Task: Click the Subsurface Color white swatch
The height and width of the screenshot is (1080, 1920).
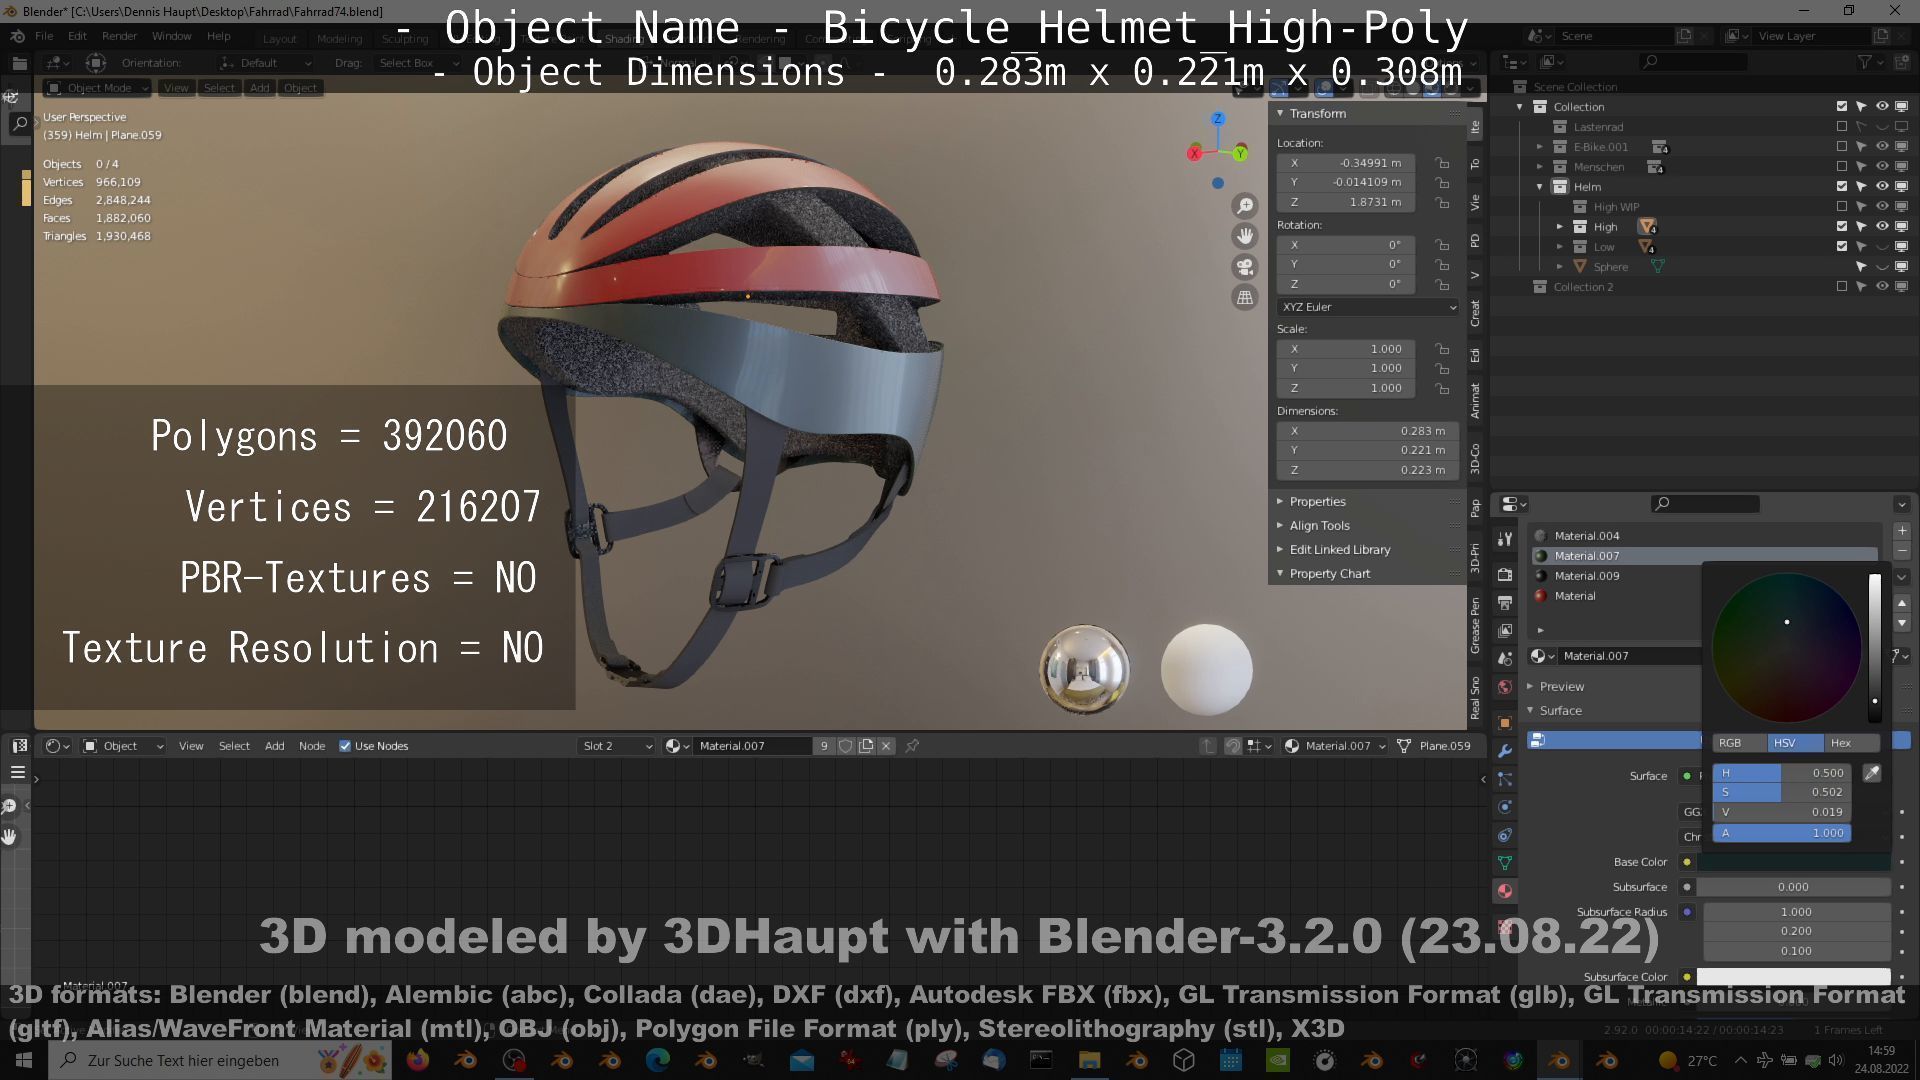Action: (x=1793, y=977)
